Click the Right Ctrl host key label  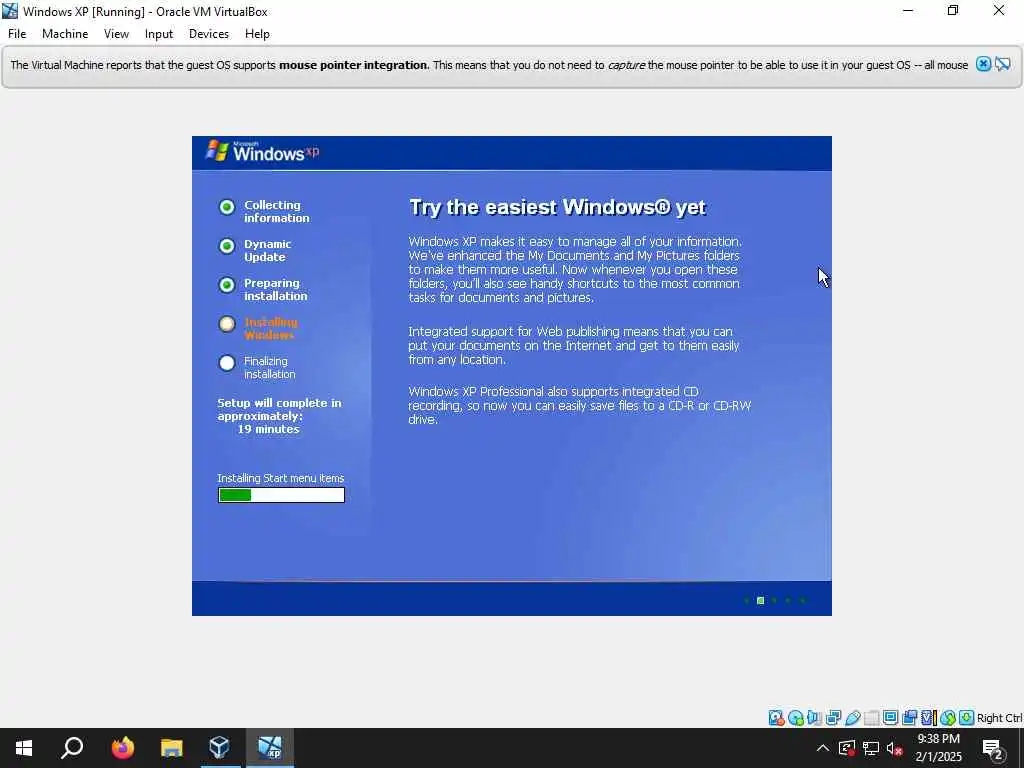click(999, 718)
